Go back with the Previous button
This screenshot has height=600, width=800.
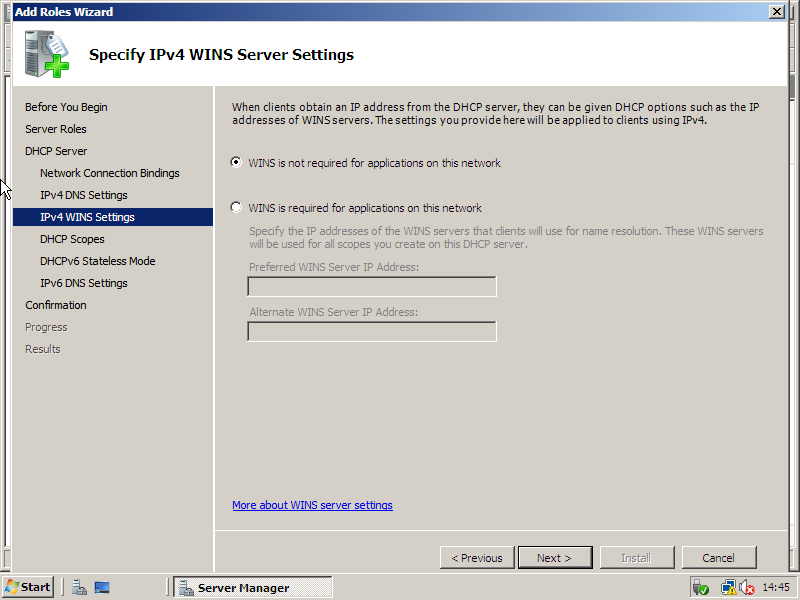click(x=476, y=558)
